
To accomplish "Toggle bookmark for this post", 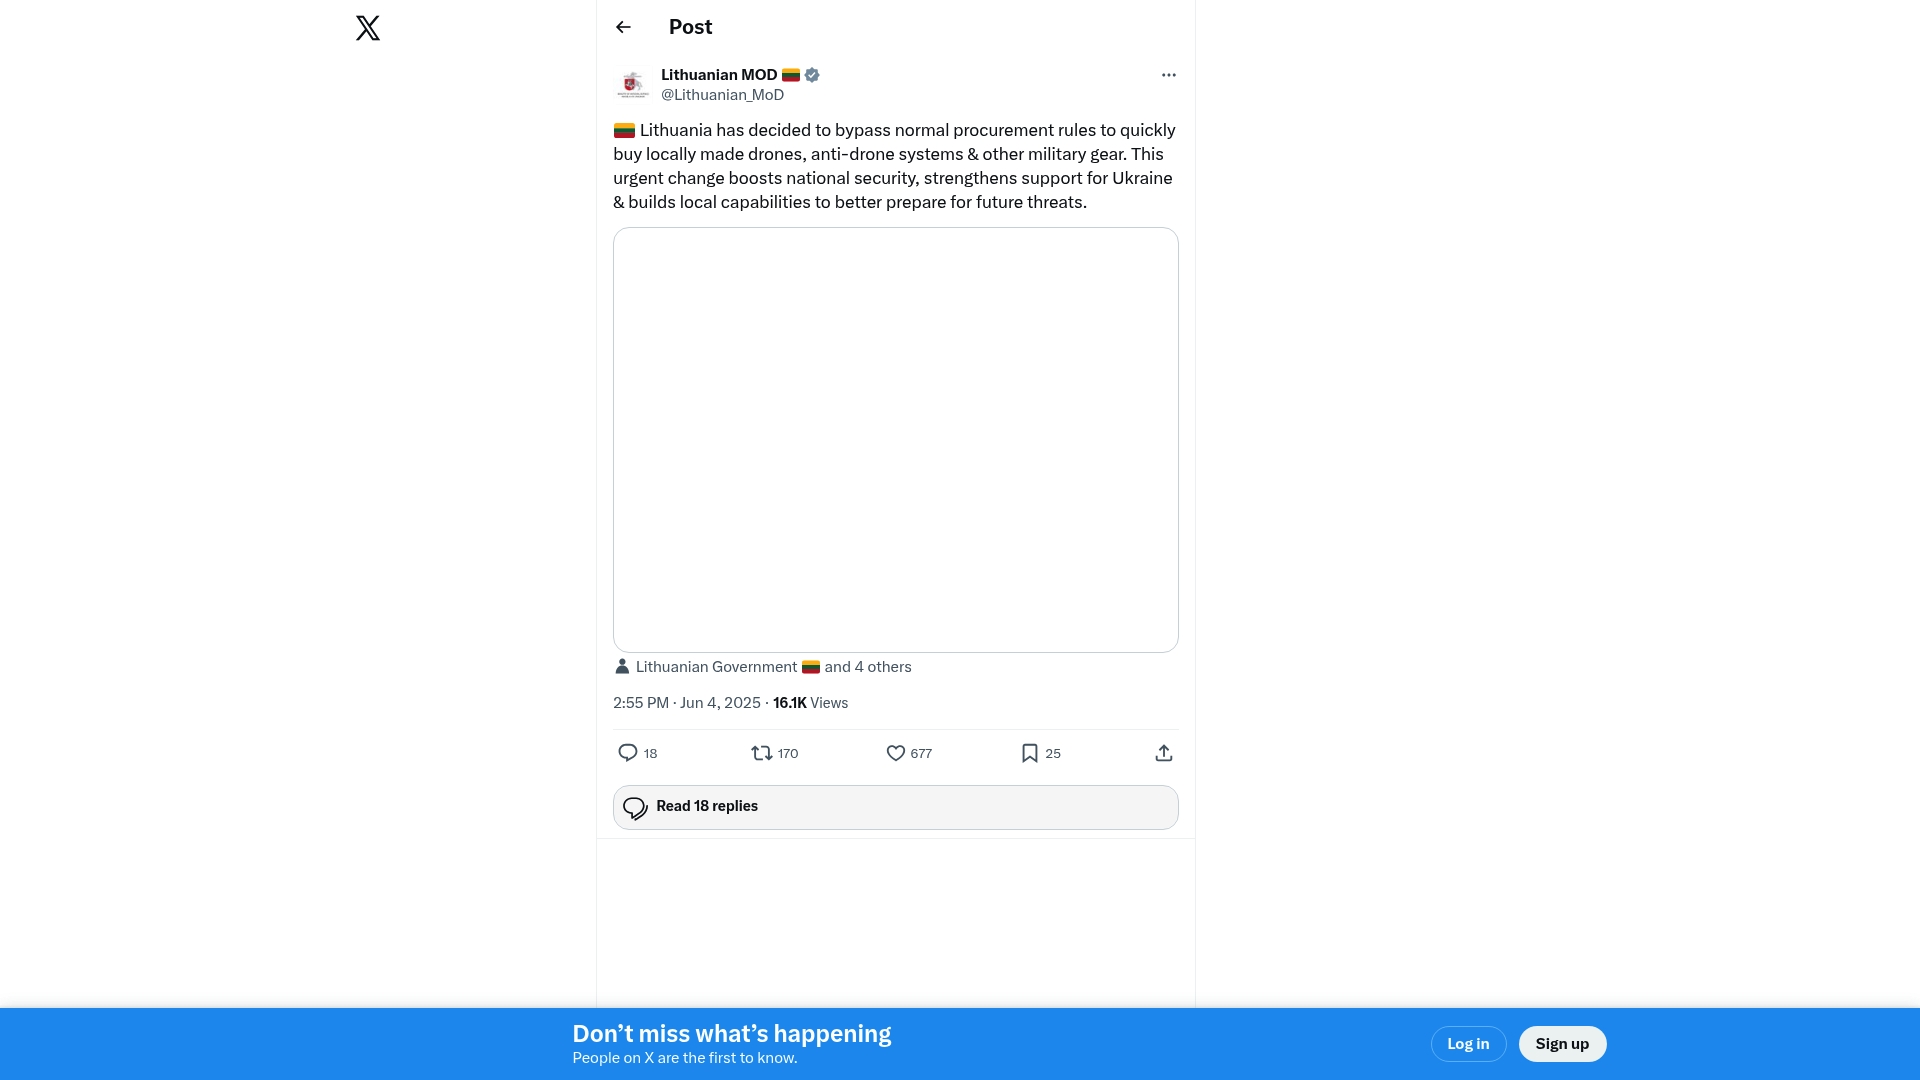I will pyautogui.click(x=1030, y=753).
